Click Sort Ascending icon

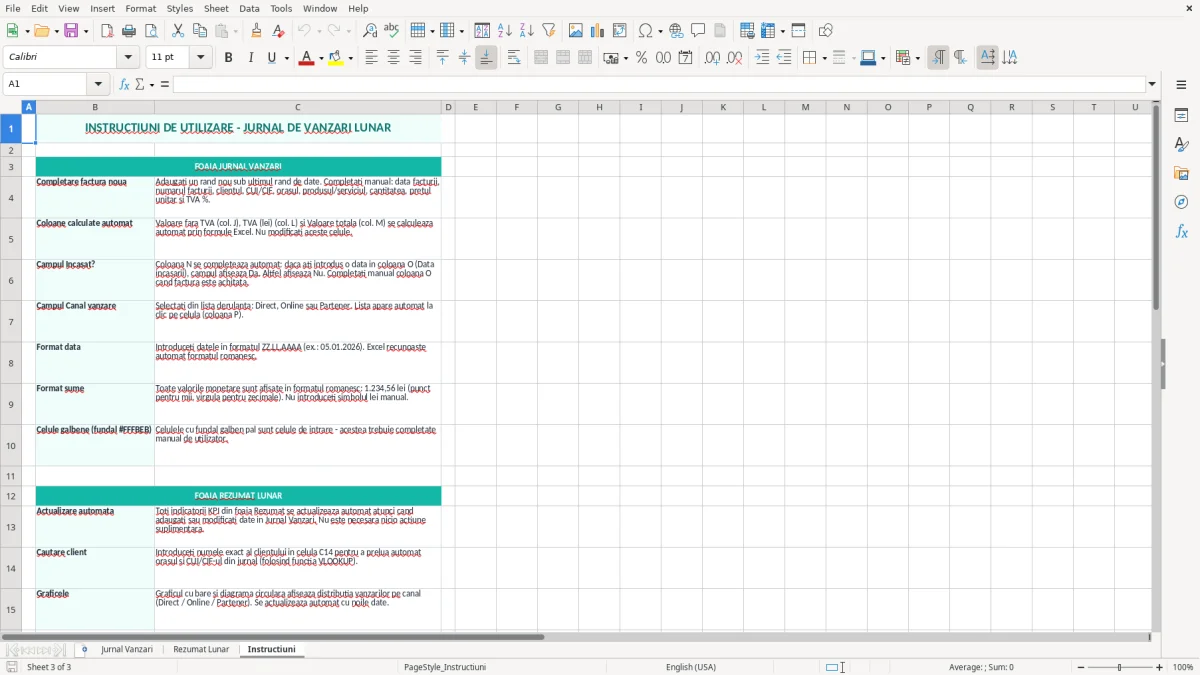[x=505, y=31]
